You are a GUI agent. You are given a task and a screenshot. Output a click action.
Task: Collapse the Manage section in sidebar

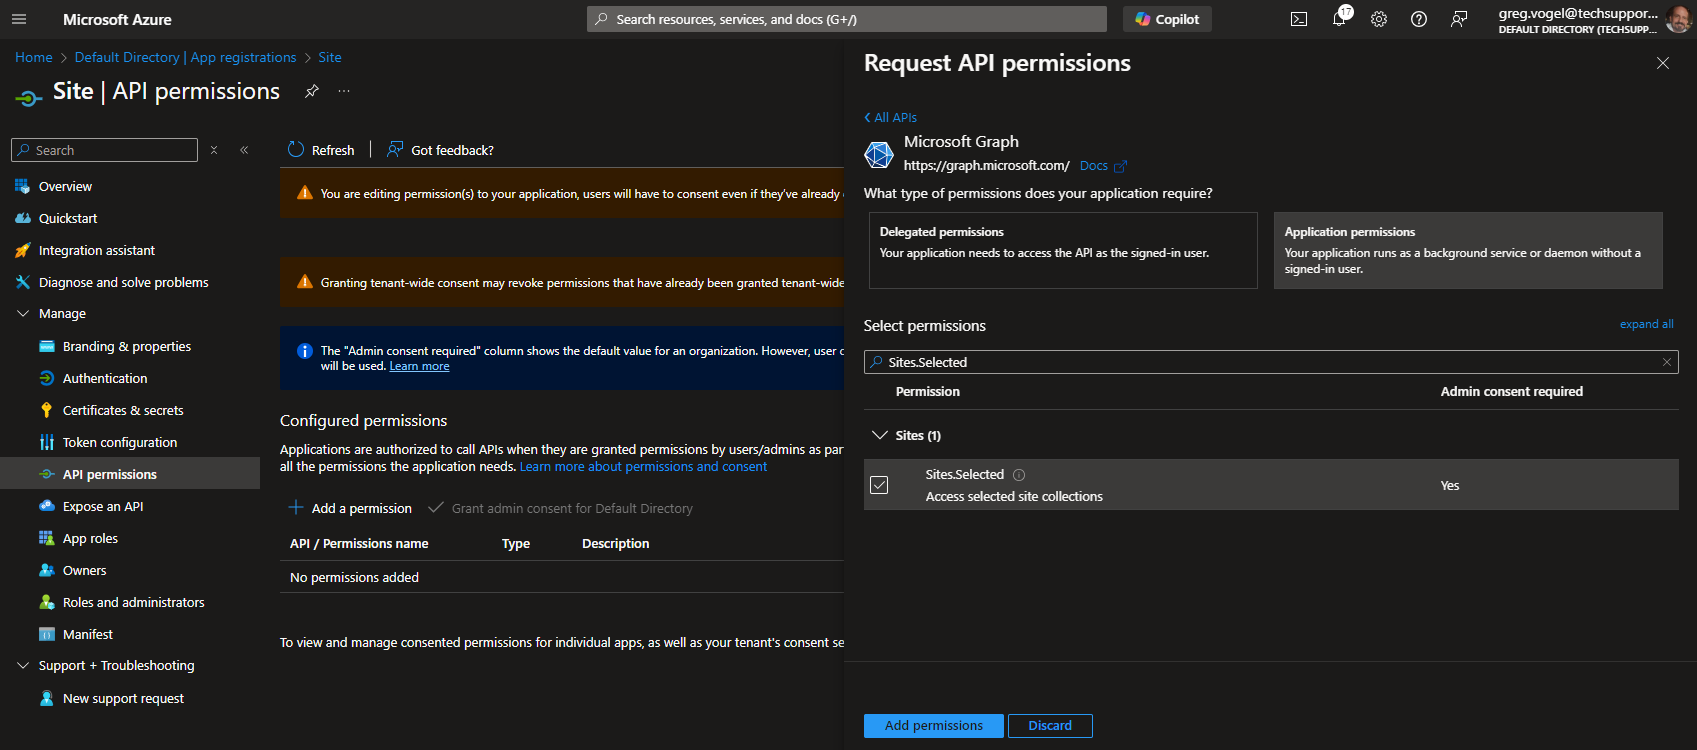(23, 313)
